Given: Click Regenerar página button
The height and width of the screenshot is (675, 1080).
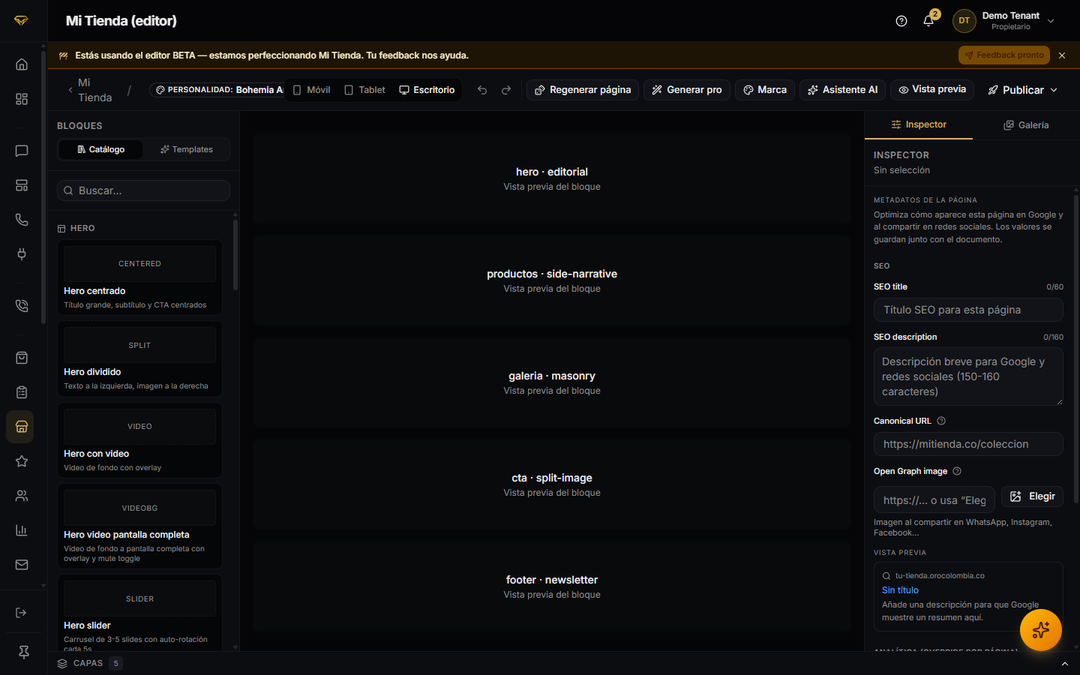Looking at the screenshot, I should (583, 90).
